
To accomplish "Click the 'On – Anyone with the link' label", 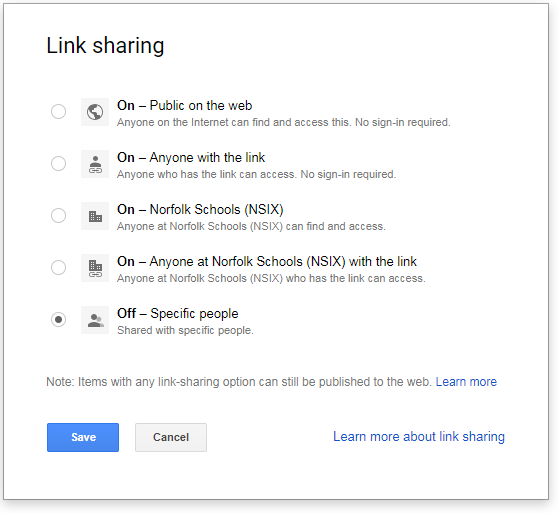I will [x=191, y=158].
